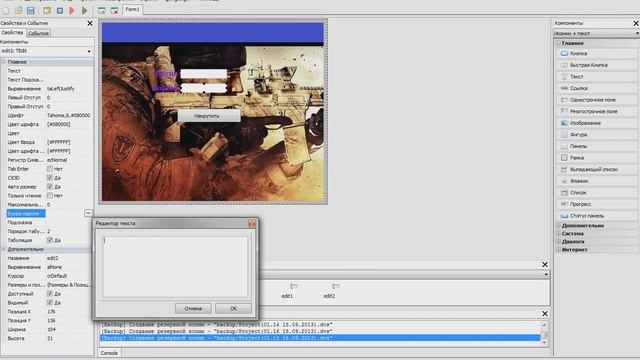Pick the Однострочное поле component

[597, 100]
